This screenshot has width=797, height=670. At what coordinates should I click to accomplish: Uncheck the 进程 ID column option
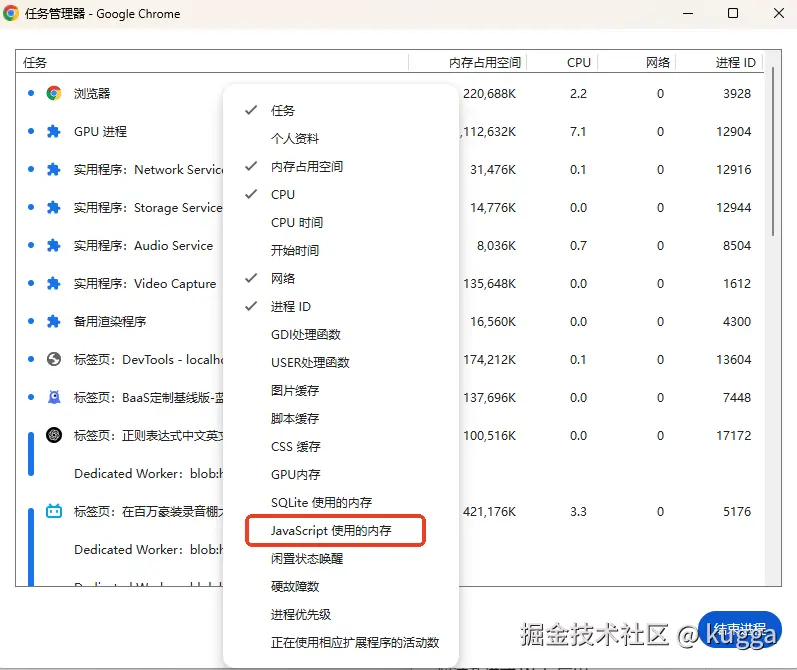coord(341,306)
